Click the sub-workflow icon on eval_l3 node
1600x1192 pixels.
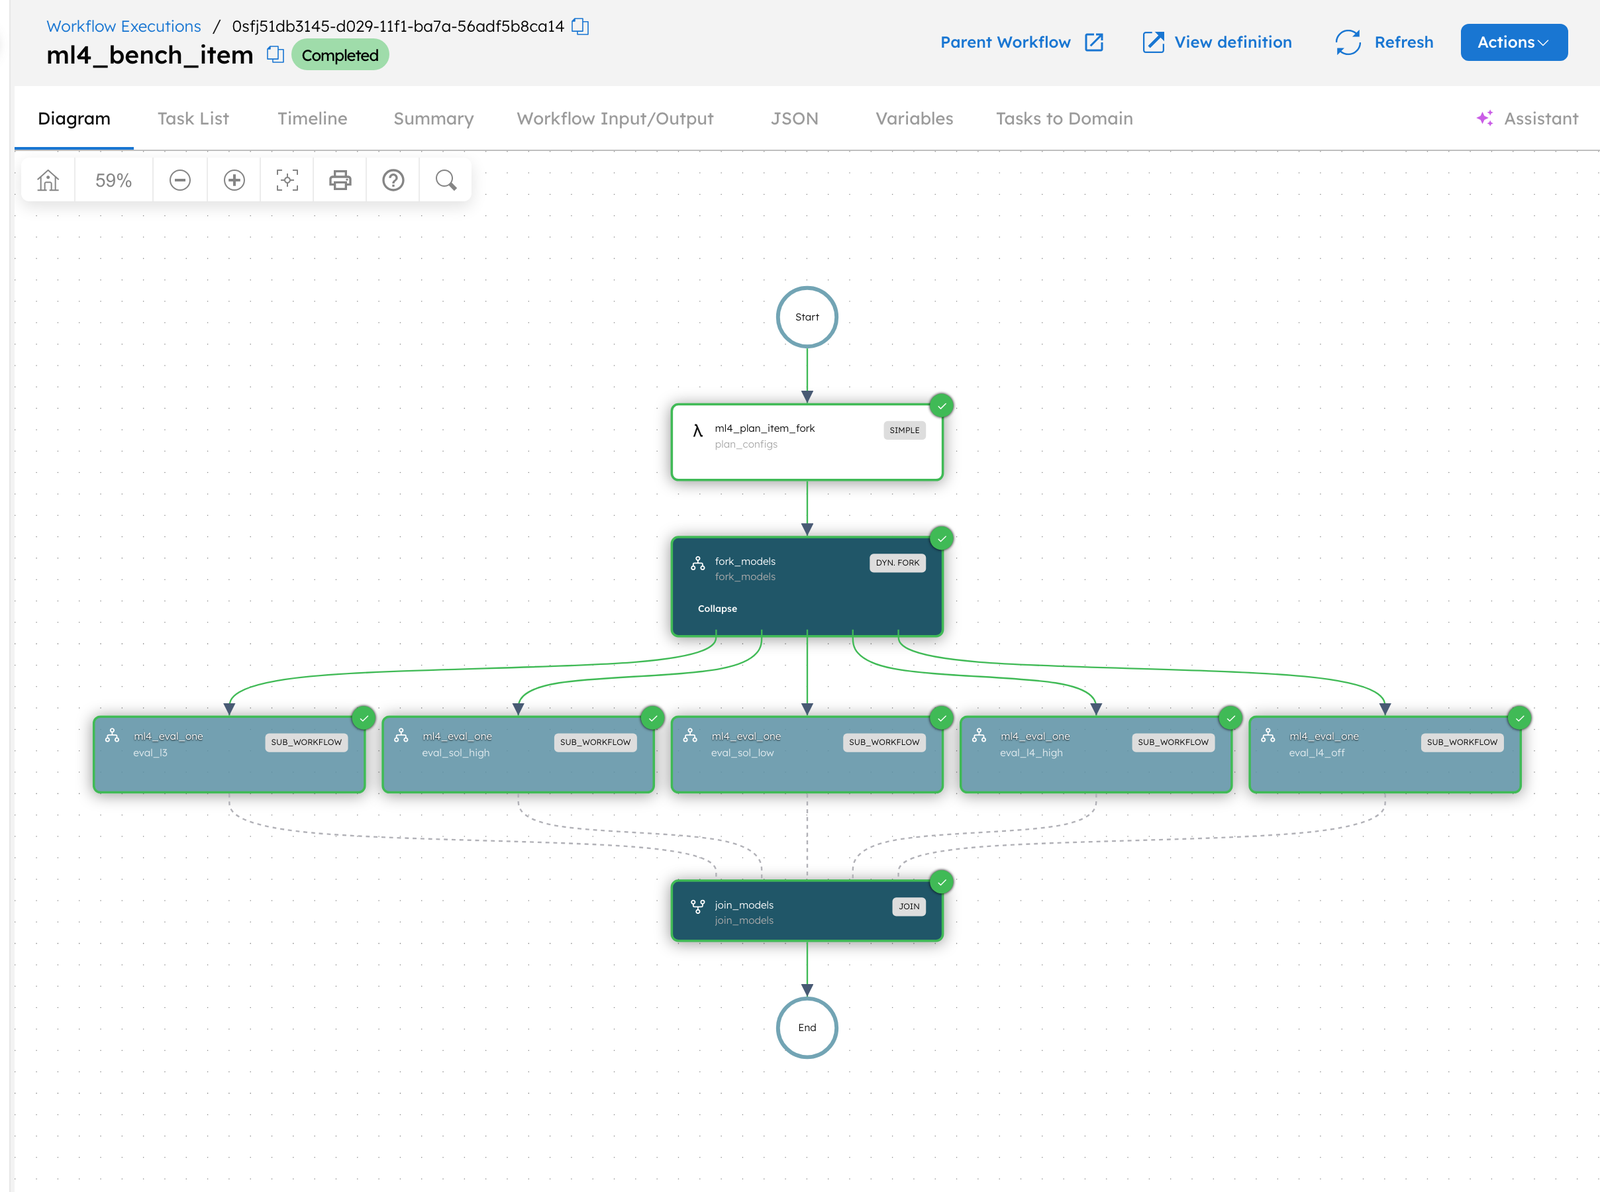coord(112,735)
